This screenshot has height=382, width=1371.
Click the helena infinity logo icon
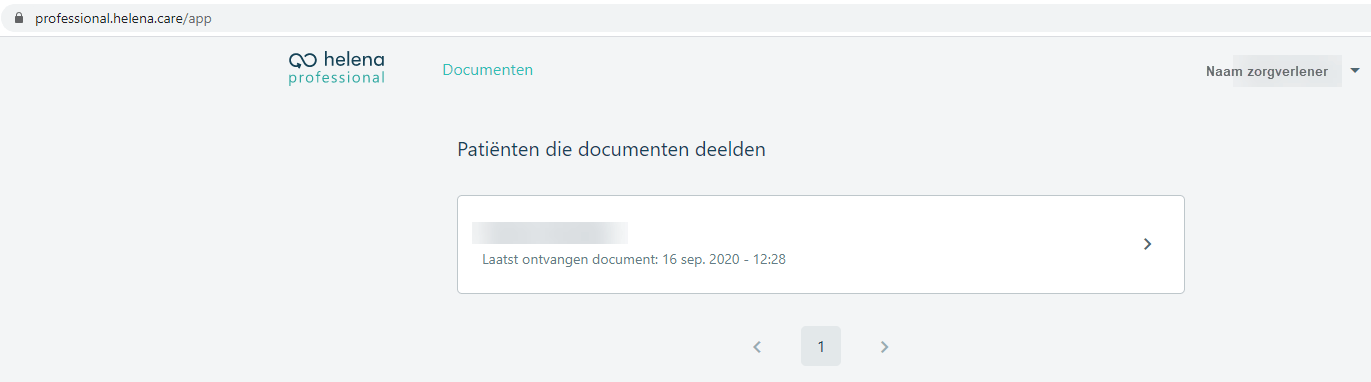point(303,61)
